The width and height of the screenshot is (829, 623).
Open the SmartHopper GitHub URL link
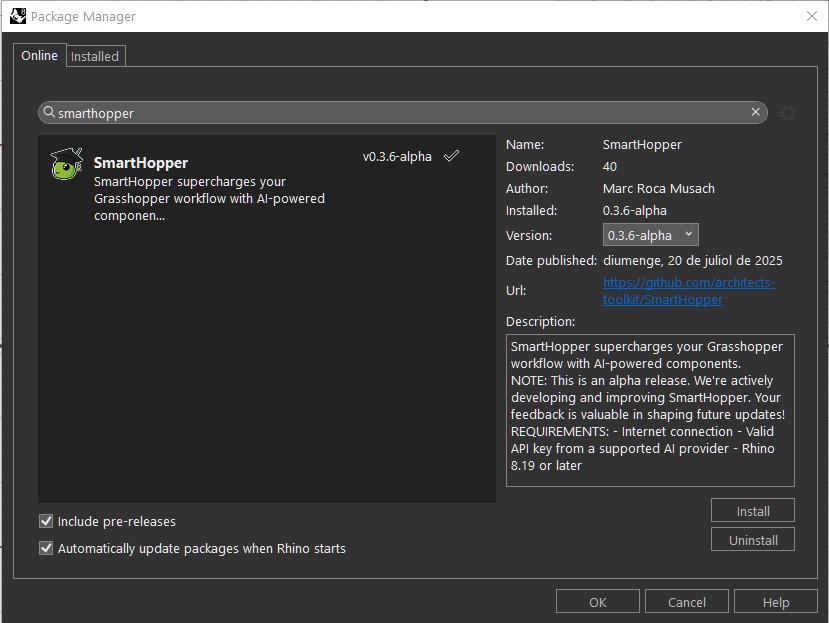(x=688, y=291)
